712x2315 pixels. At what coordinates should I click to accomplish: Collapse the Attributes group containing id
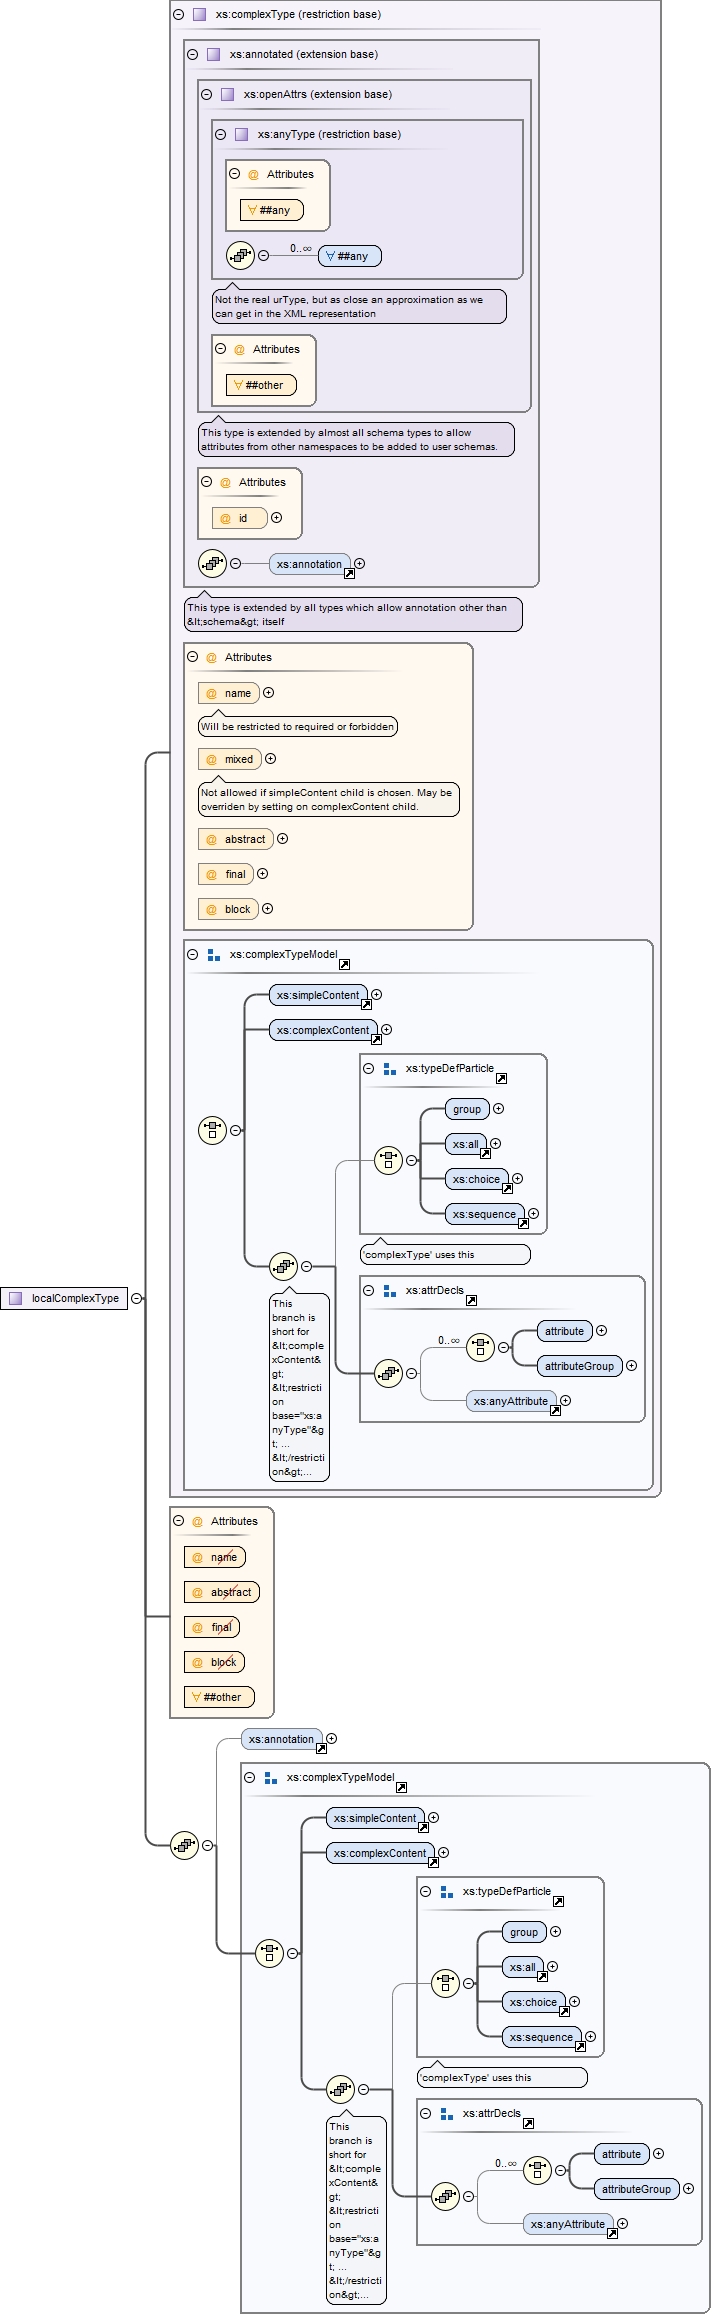[x=206, y=482]
